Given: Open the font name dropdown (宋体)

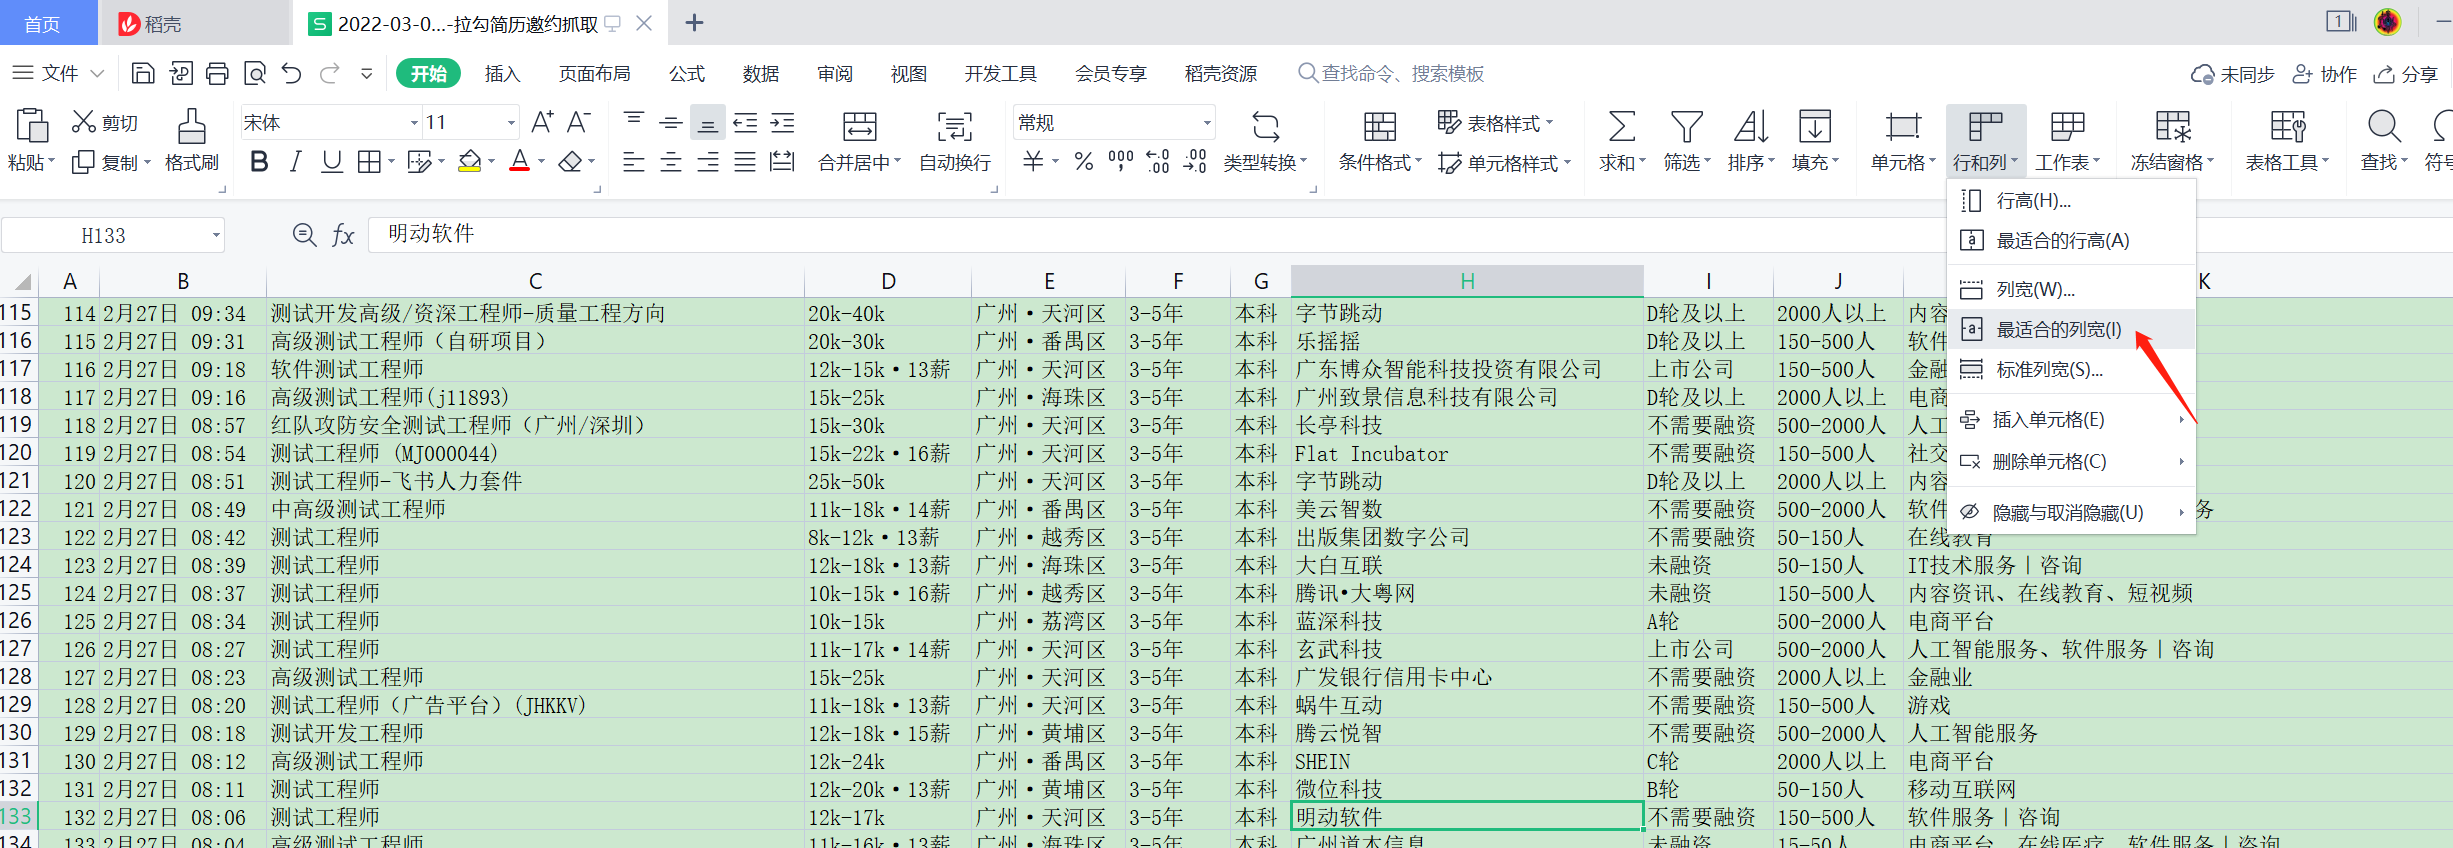Looking at the screenshot, I should coord(414,123).
